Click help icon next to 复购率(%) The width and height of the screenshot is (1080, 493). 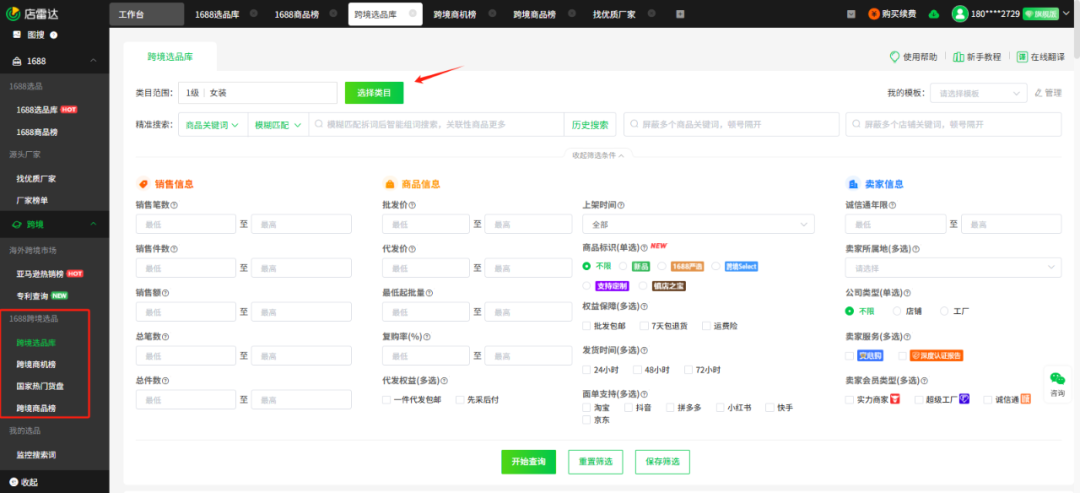point(427,337)
